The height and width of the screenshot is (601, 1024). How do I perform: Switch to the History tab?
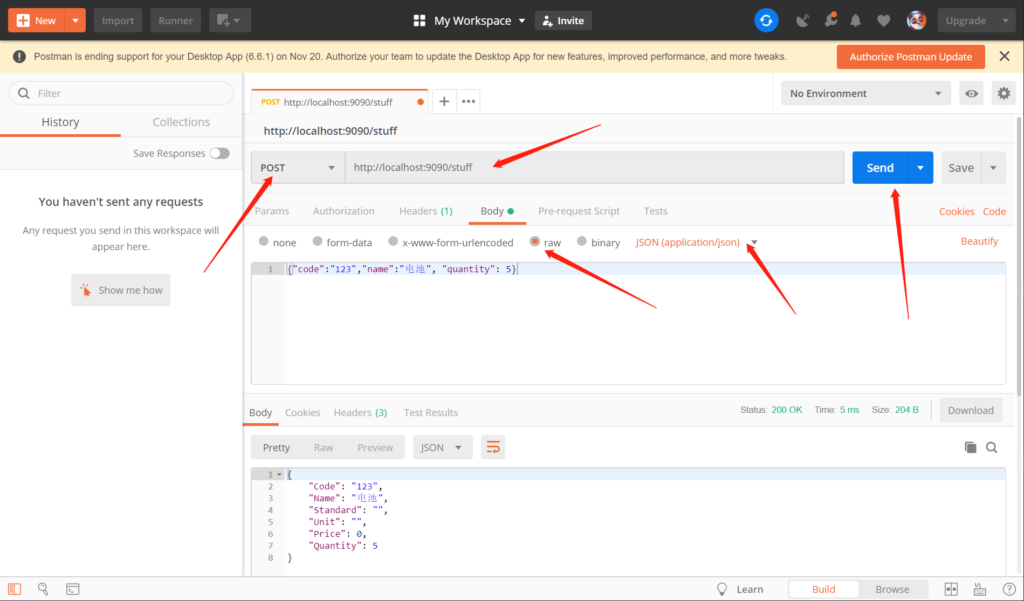(60, 122)
